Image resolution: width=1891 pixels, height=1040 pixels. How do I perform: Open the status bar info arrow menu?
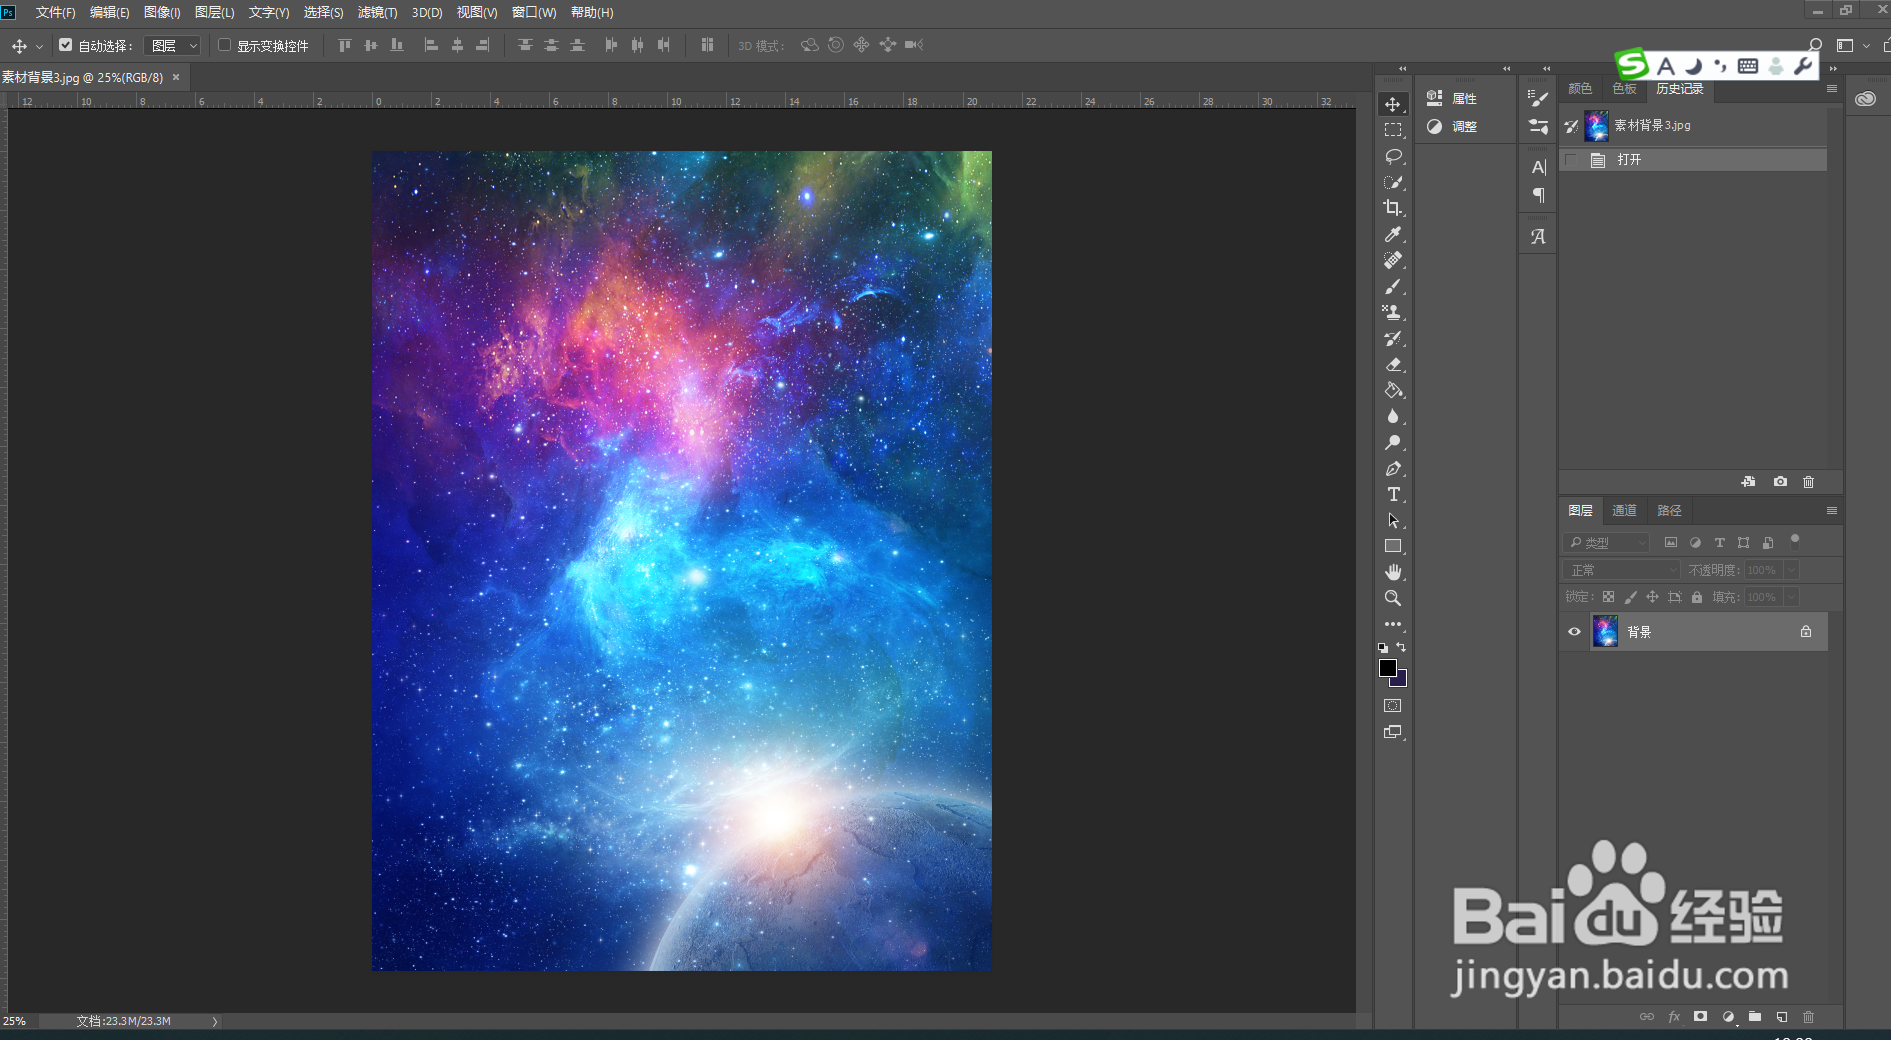[215, 1021]
